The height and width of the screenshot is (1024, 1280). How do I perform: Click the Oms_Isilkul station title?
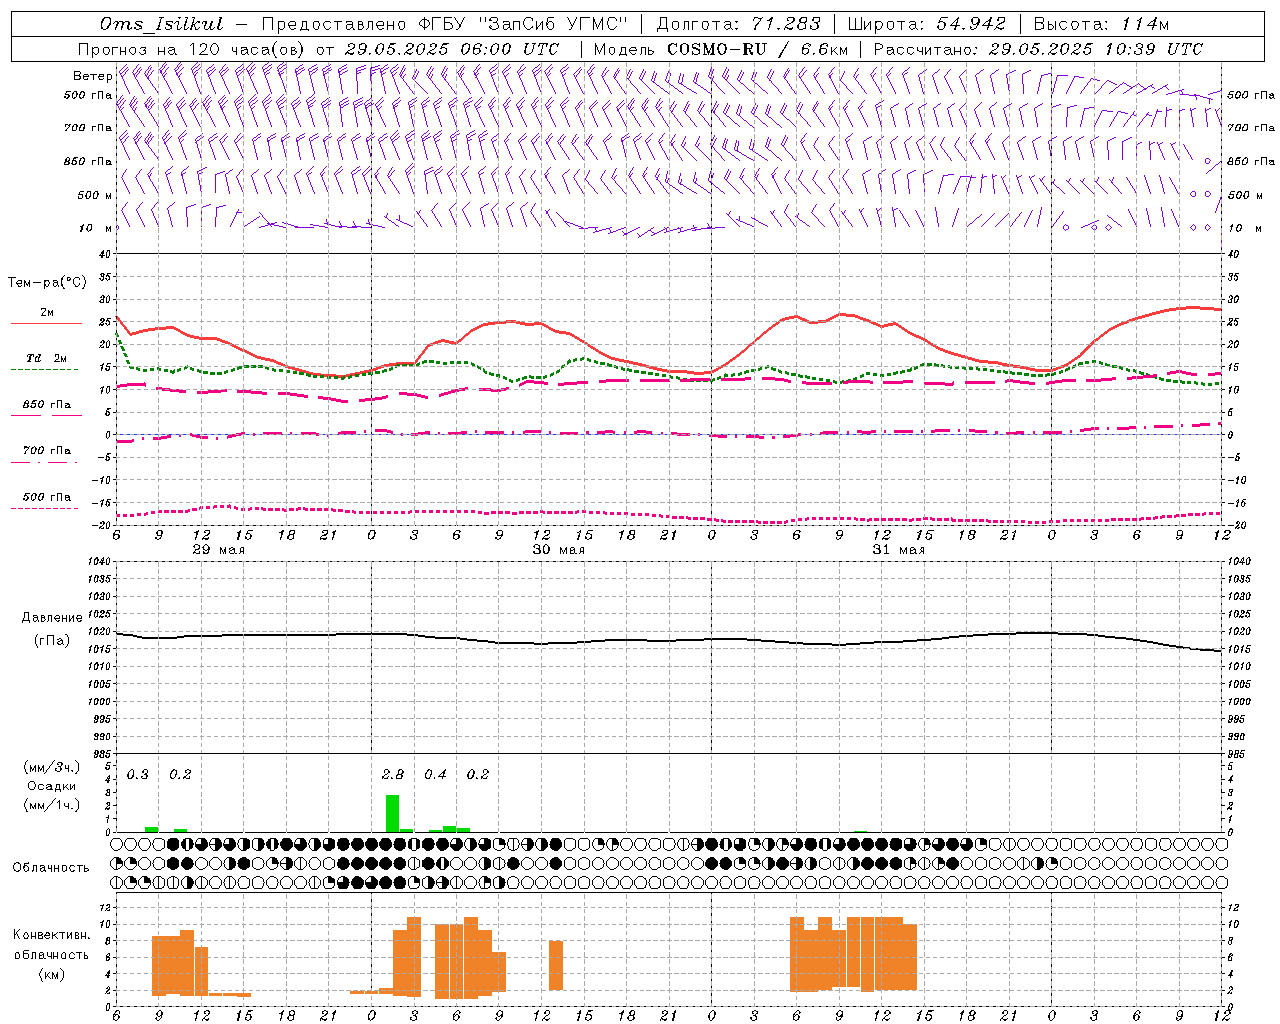[x=162, y=24]
